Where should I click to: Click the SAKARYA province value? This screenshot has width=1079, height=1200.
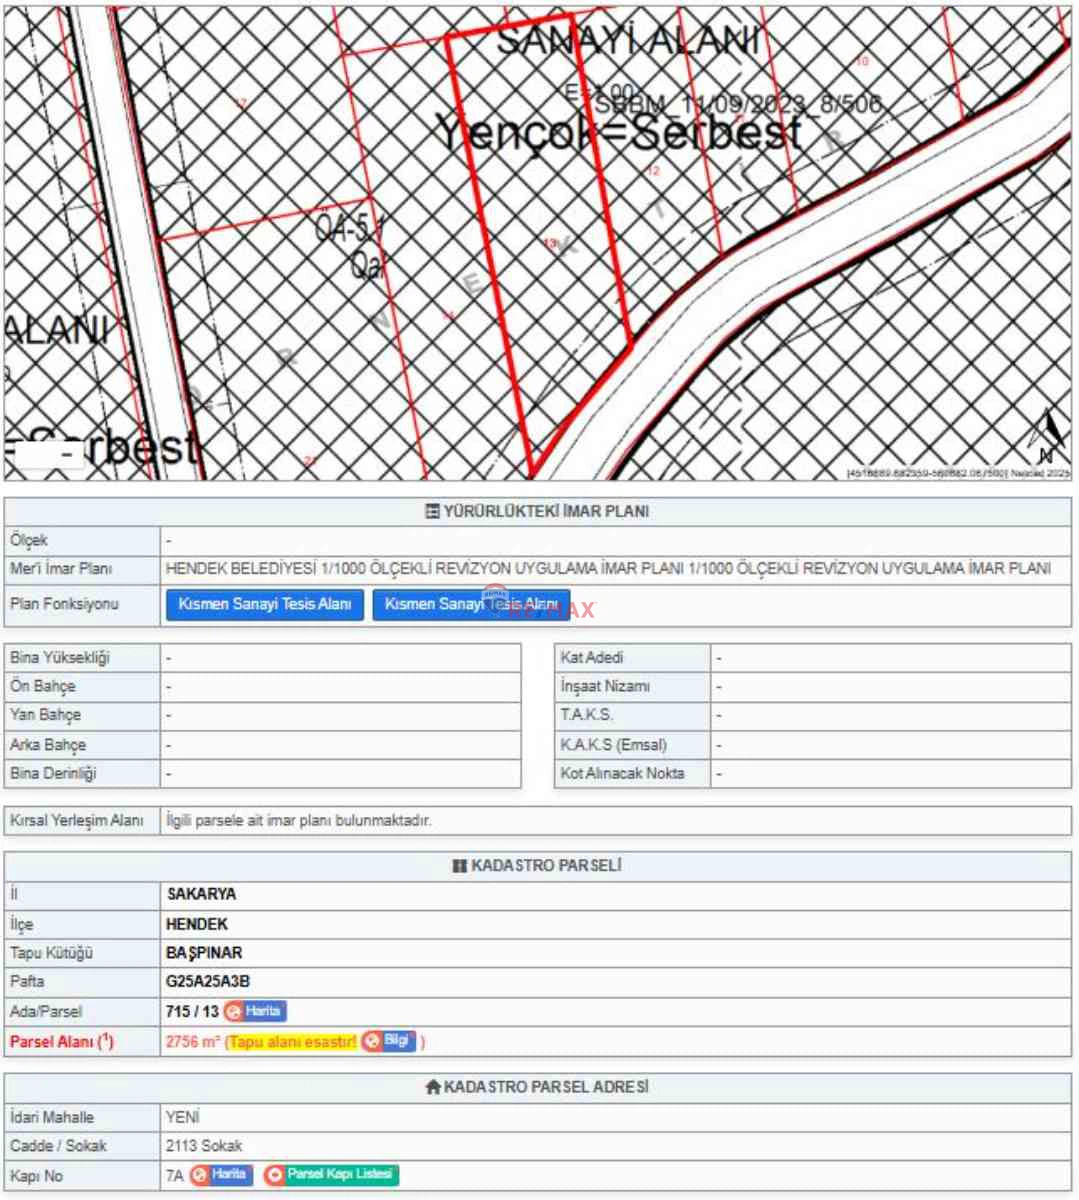tap(201, 894)
